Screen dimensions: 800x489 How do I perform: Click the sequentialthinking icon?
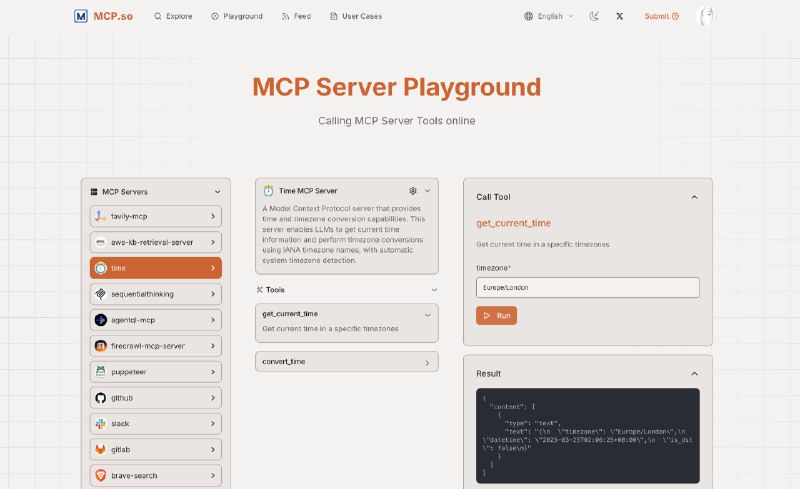101,294
